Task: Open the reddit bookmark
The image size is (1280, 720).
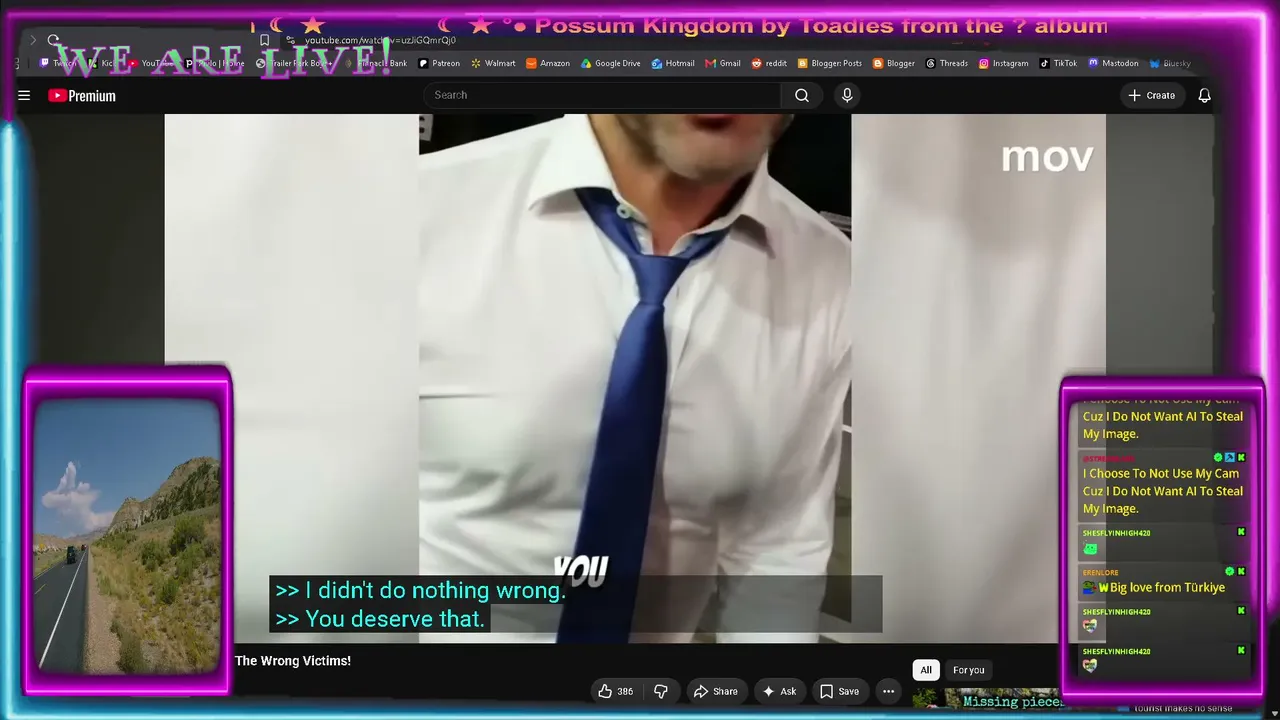Action: 769,63
